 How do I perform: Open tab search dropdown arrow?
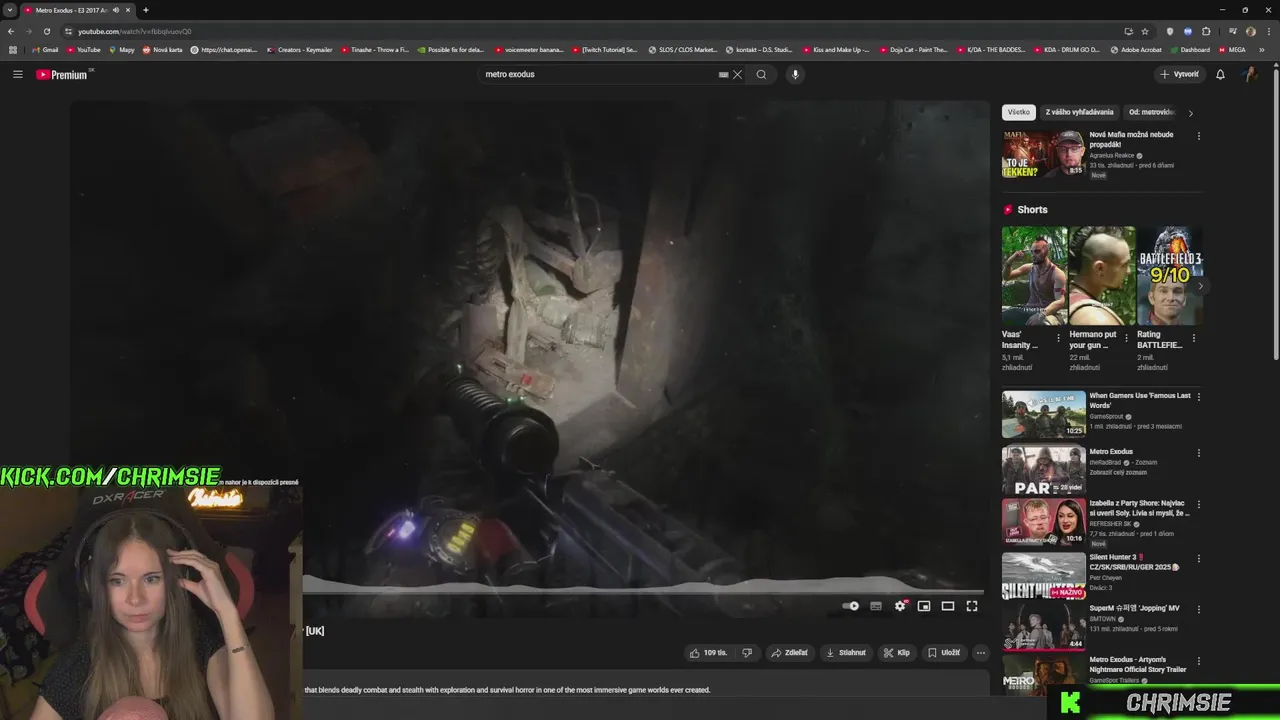point(9,10)
